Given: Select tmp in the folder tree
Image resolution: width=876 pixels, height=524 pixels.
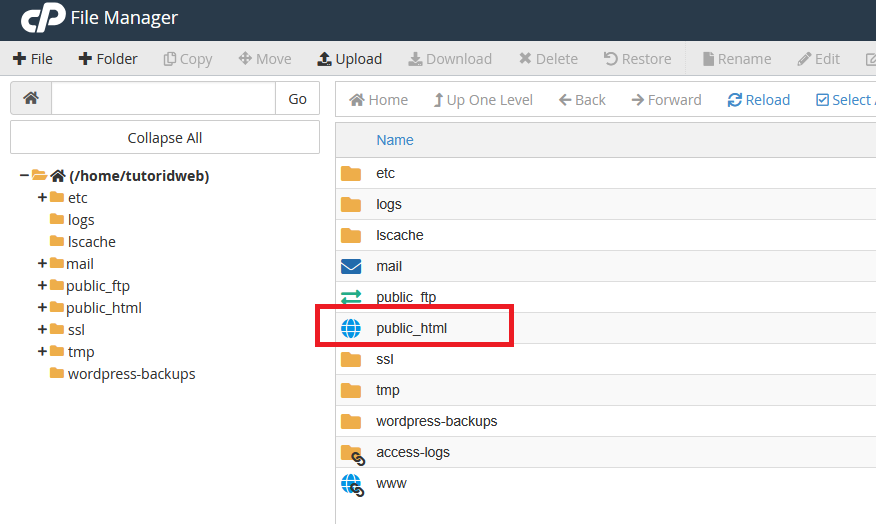Looking at the screenshot, I should [81, 352].
